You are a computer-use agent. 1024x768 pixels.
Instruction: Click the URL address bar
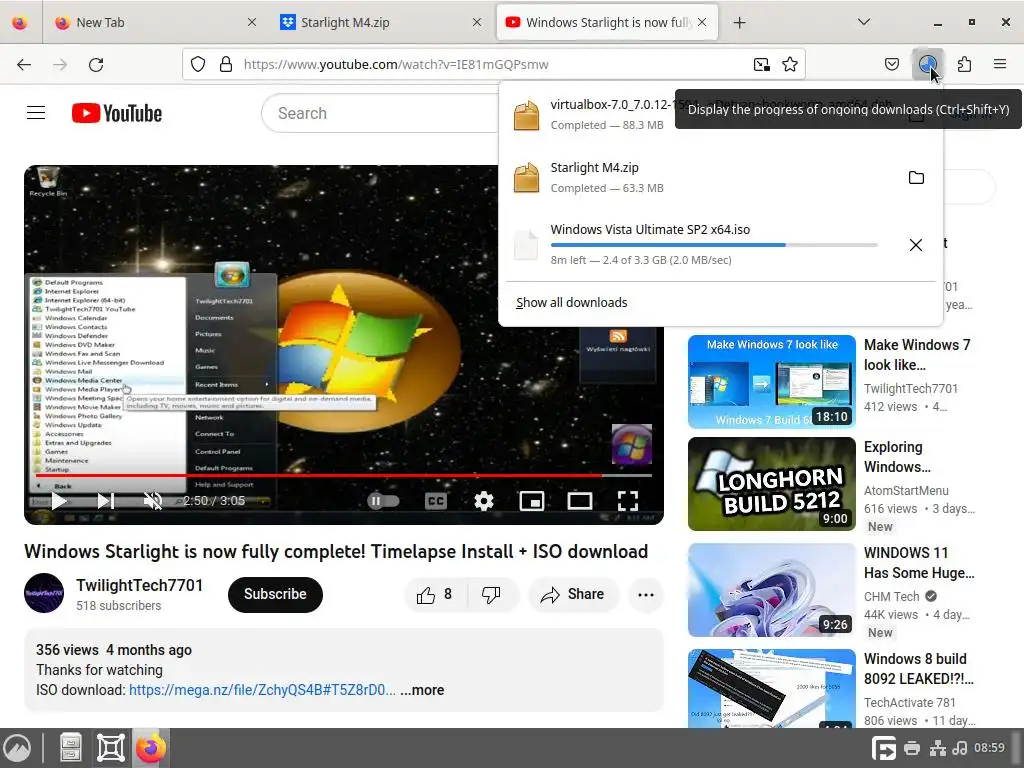pyautogui.click(x=493, y=64)
